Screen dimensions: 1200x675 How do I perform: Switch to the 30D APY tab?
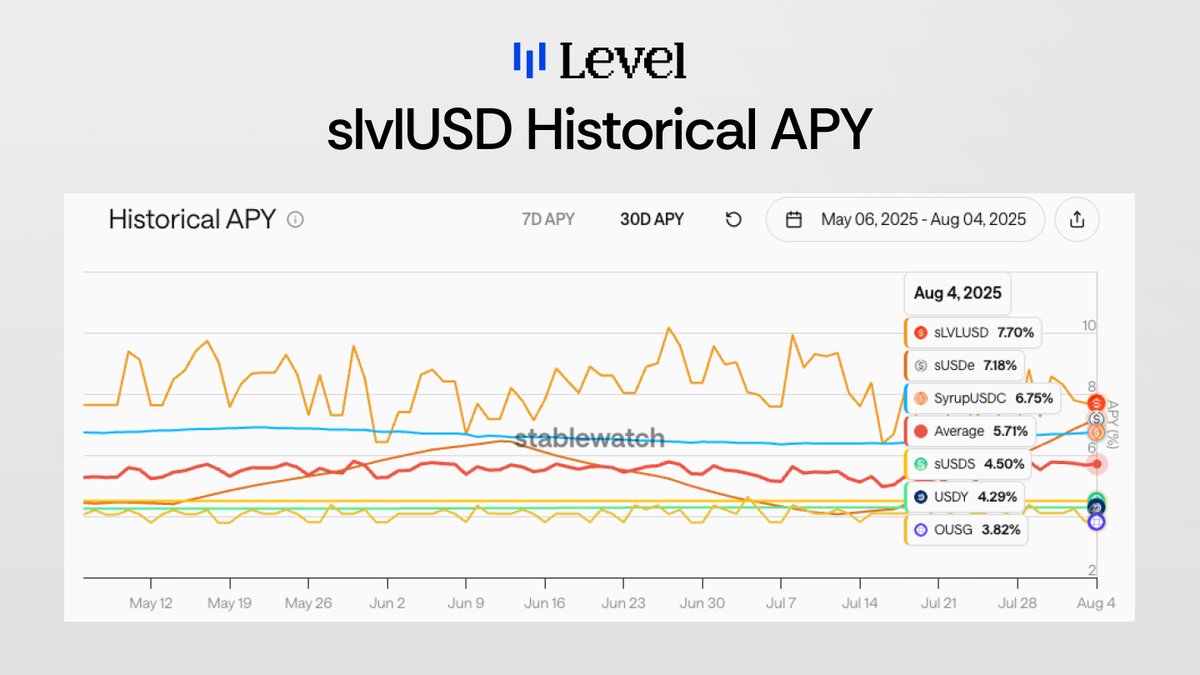pos(652,218)
